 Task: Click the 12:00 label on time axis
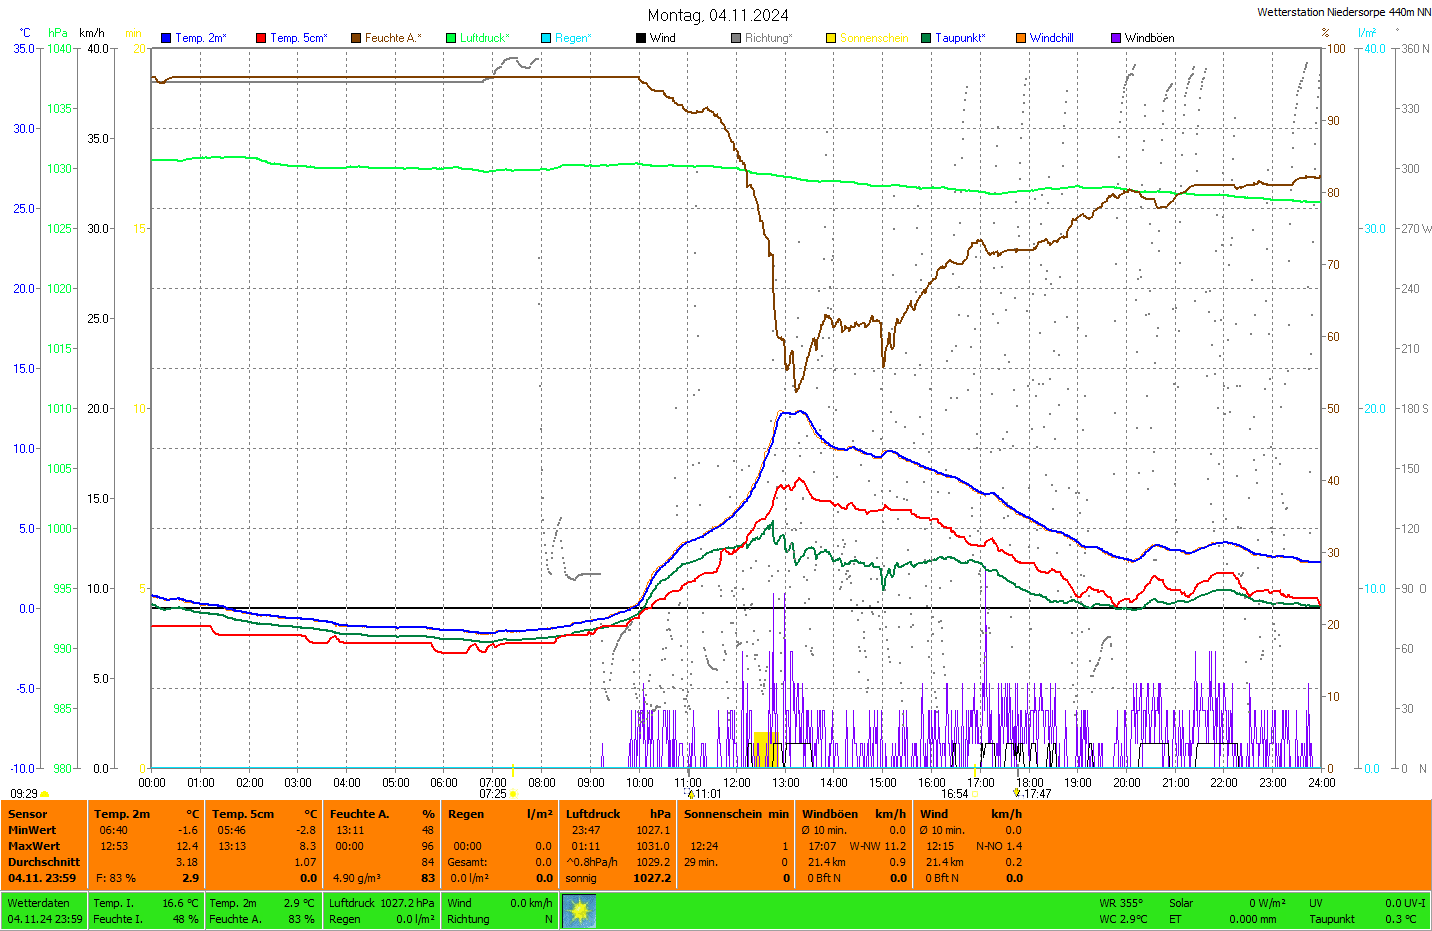[737, 783]
